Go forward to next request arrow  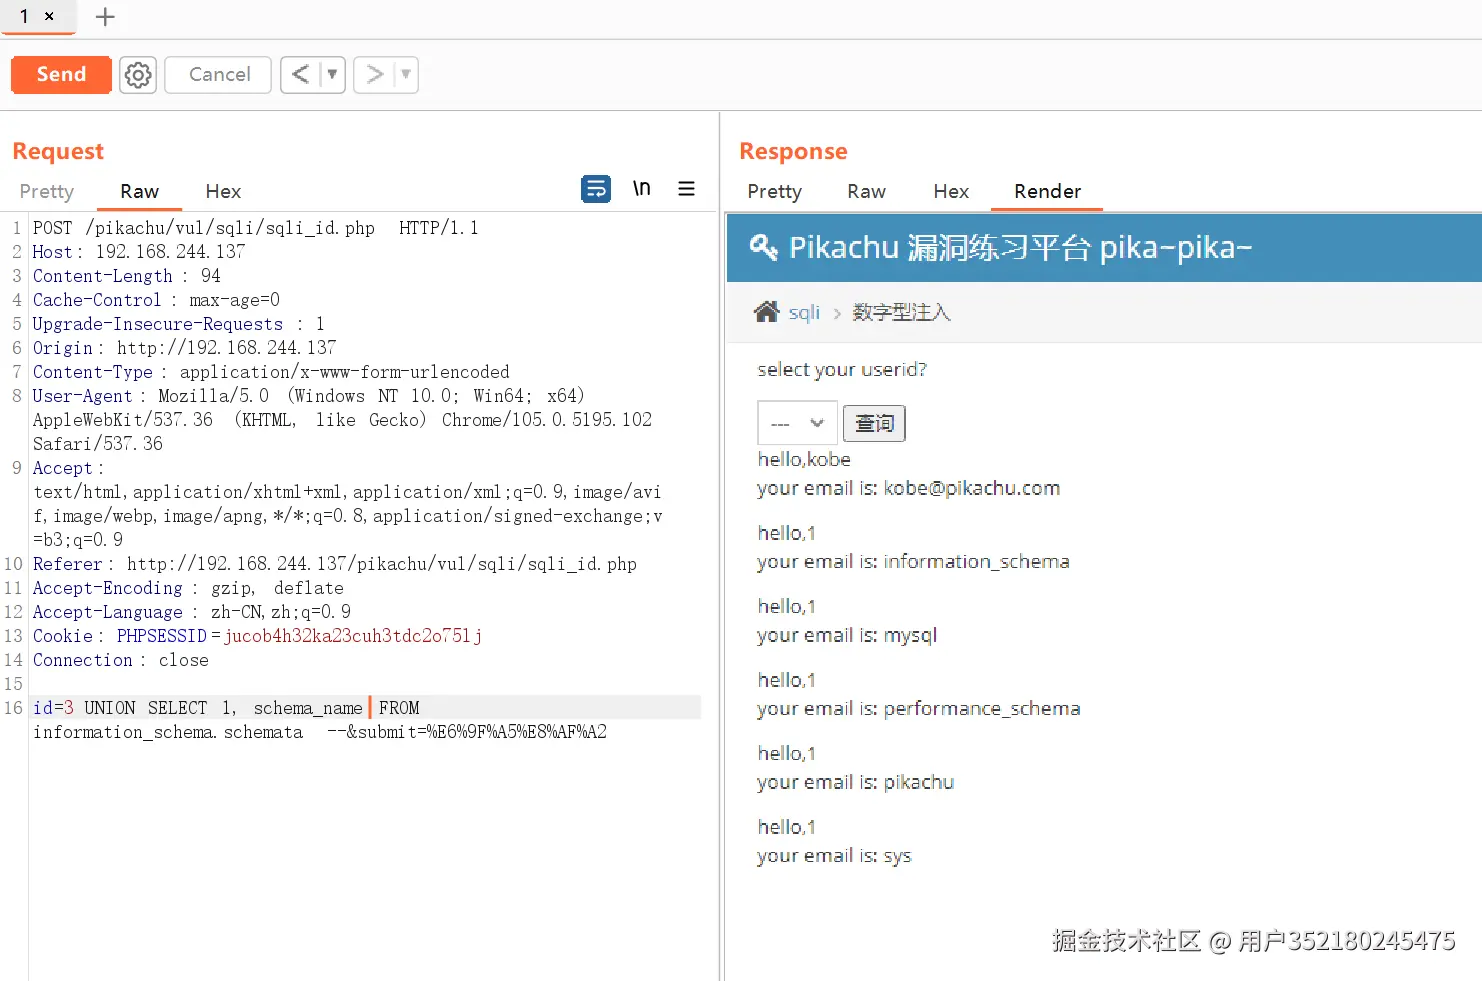pyautogui.click(x=374, y=75)
